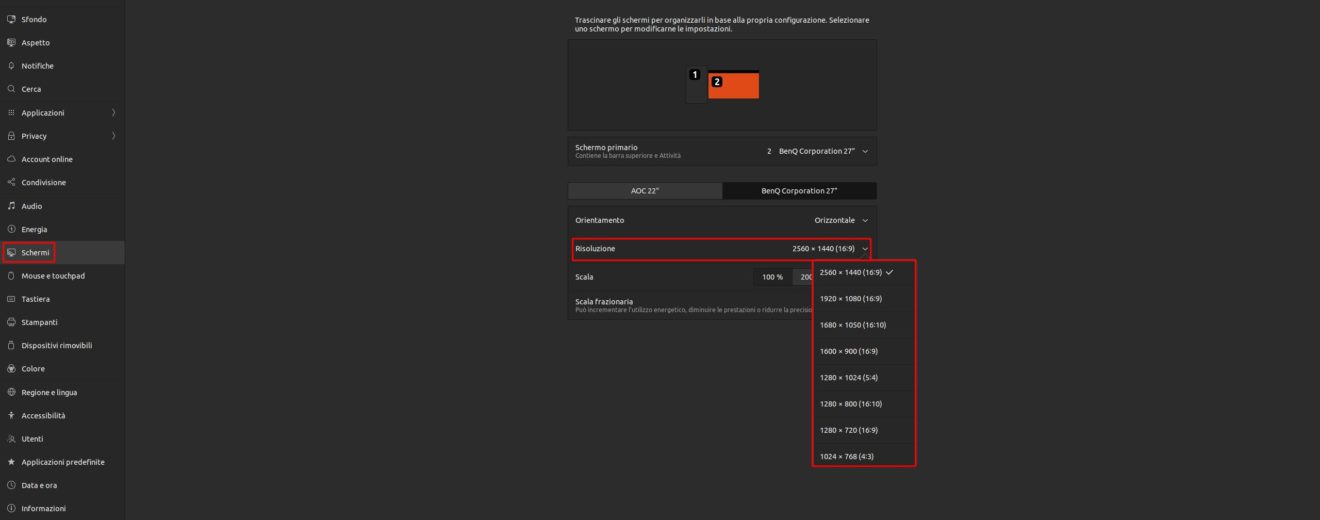1320x520 pixels.
Task: Click the Stampanti printer icon
Action: point(11,322)
